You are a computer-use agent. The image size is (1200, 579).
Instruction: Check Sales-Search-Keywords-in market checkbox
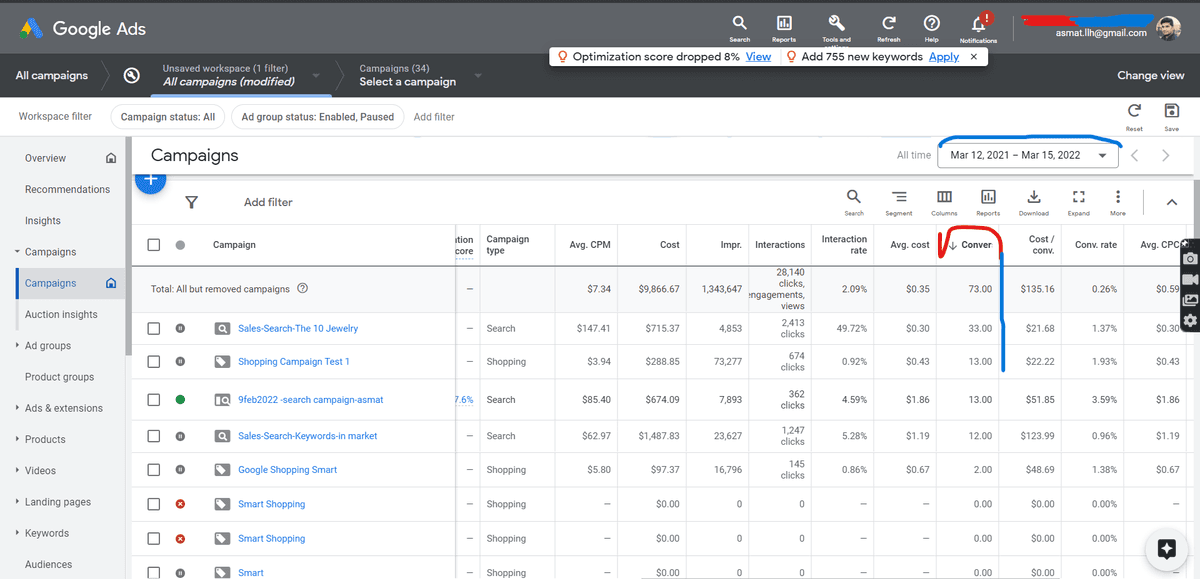click(x=153, y=436)
